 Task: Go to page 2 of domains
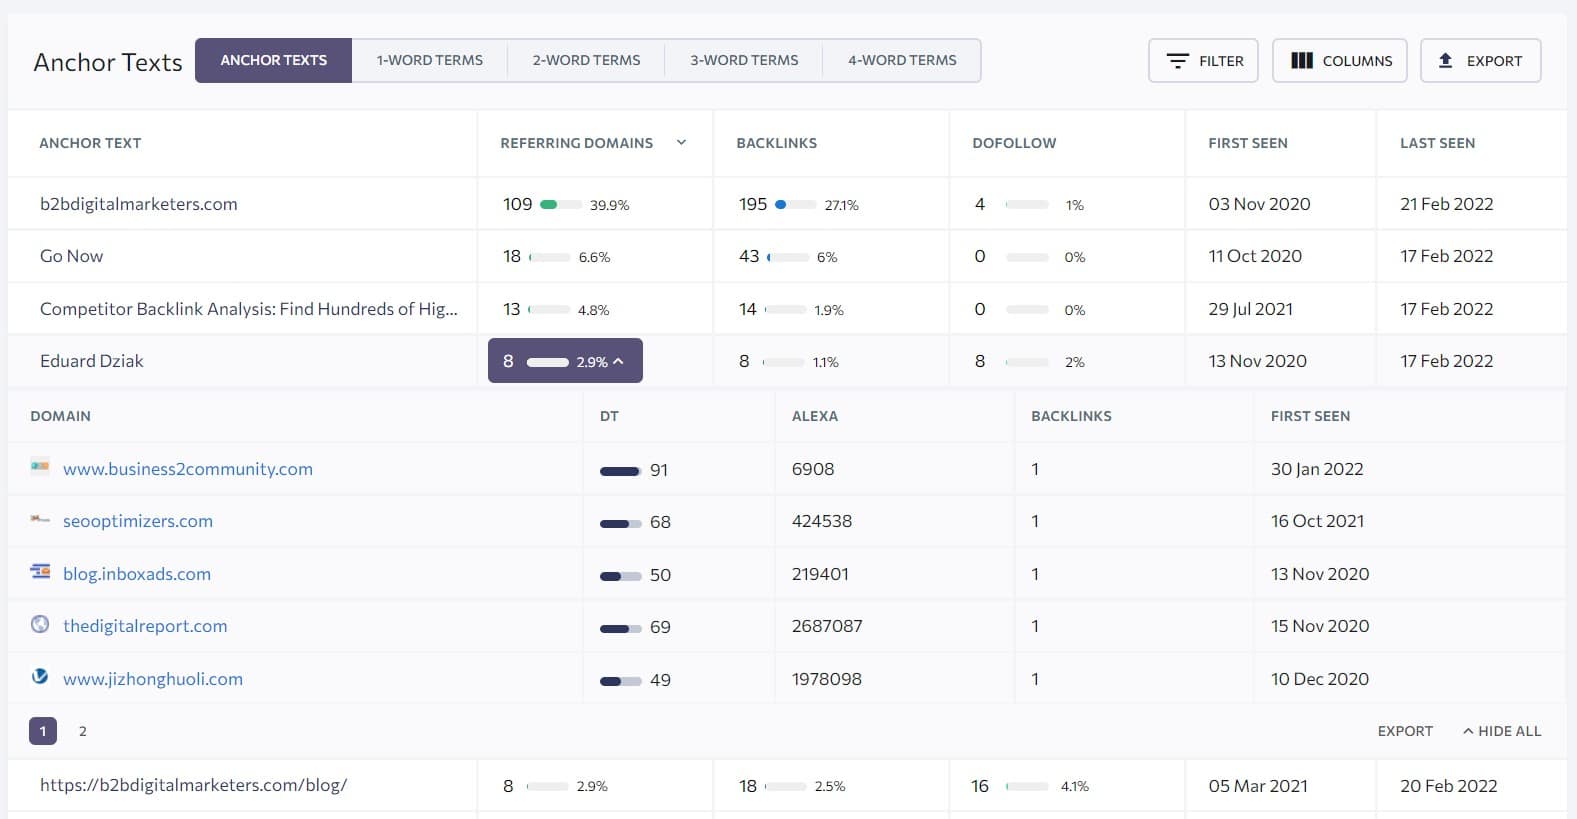[83, 731]
